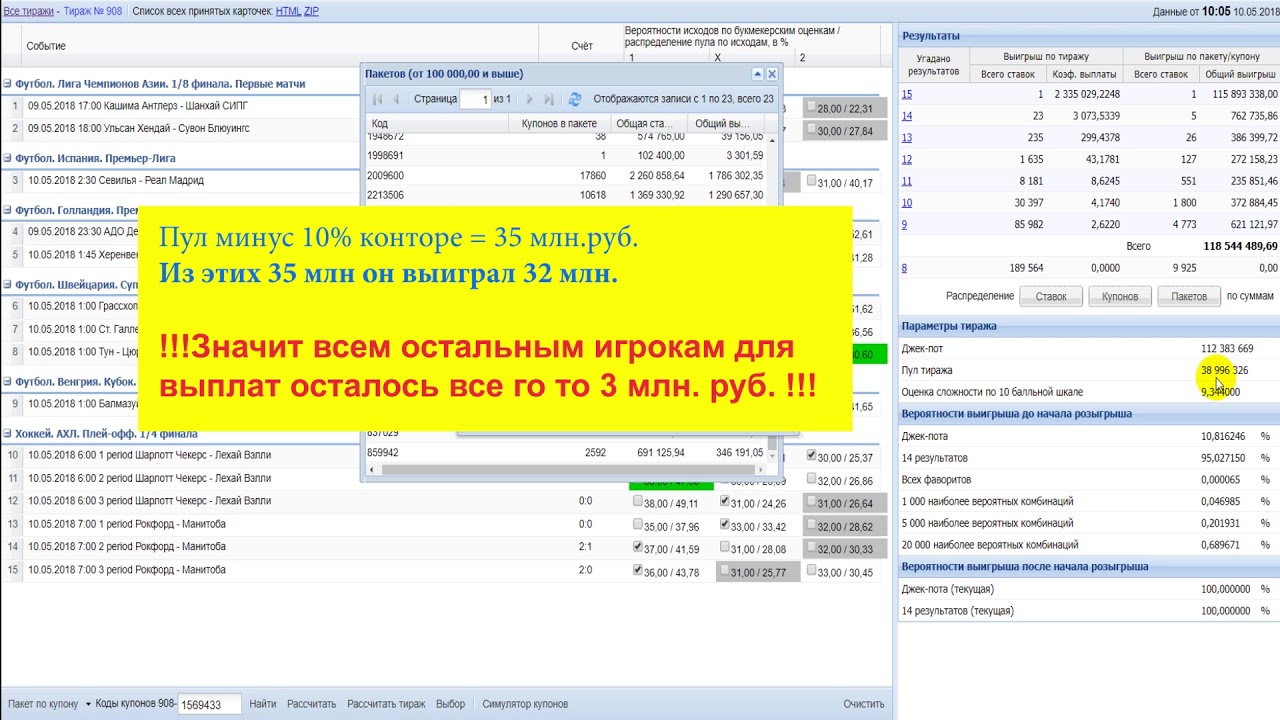1280x720 pixels.
Task: Click Найти in bottom toolbar
Action: point(263,704)
